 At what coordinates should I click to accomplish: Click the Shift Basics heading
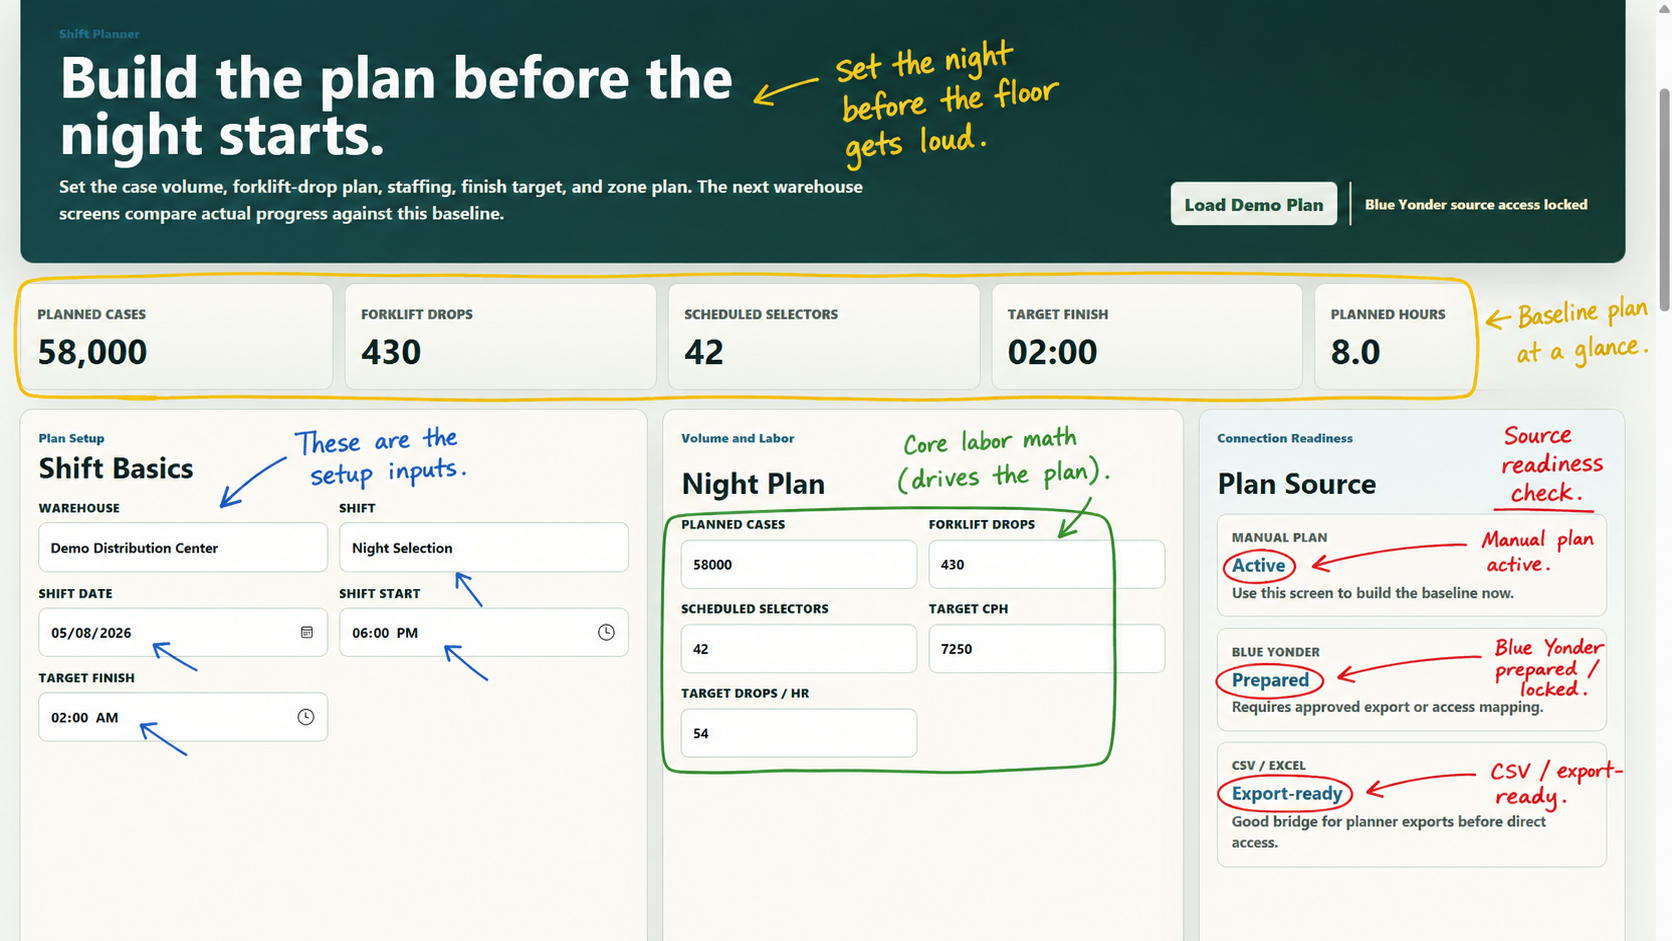pos(116,468)
